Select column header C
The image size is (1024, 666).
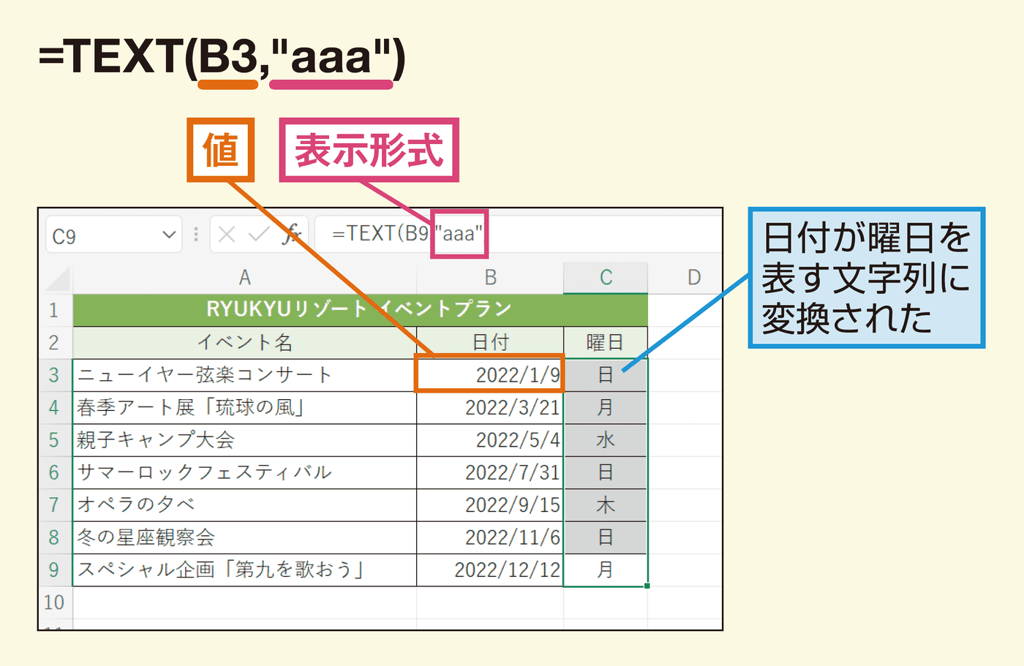pos(605,278)
